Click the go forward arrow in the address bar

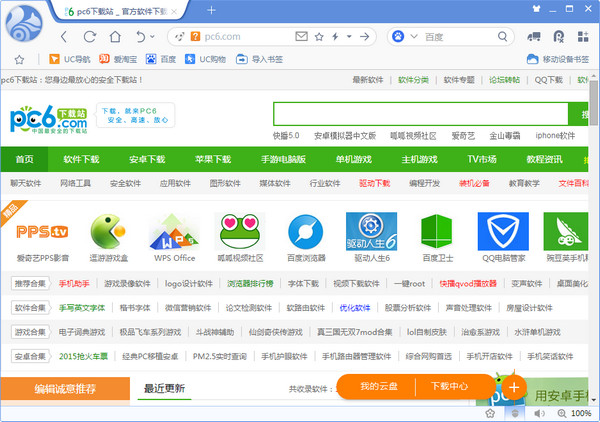pyautogui.click(x=365, y=37)
